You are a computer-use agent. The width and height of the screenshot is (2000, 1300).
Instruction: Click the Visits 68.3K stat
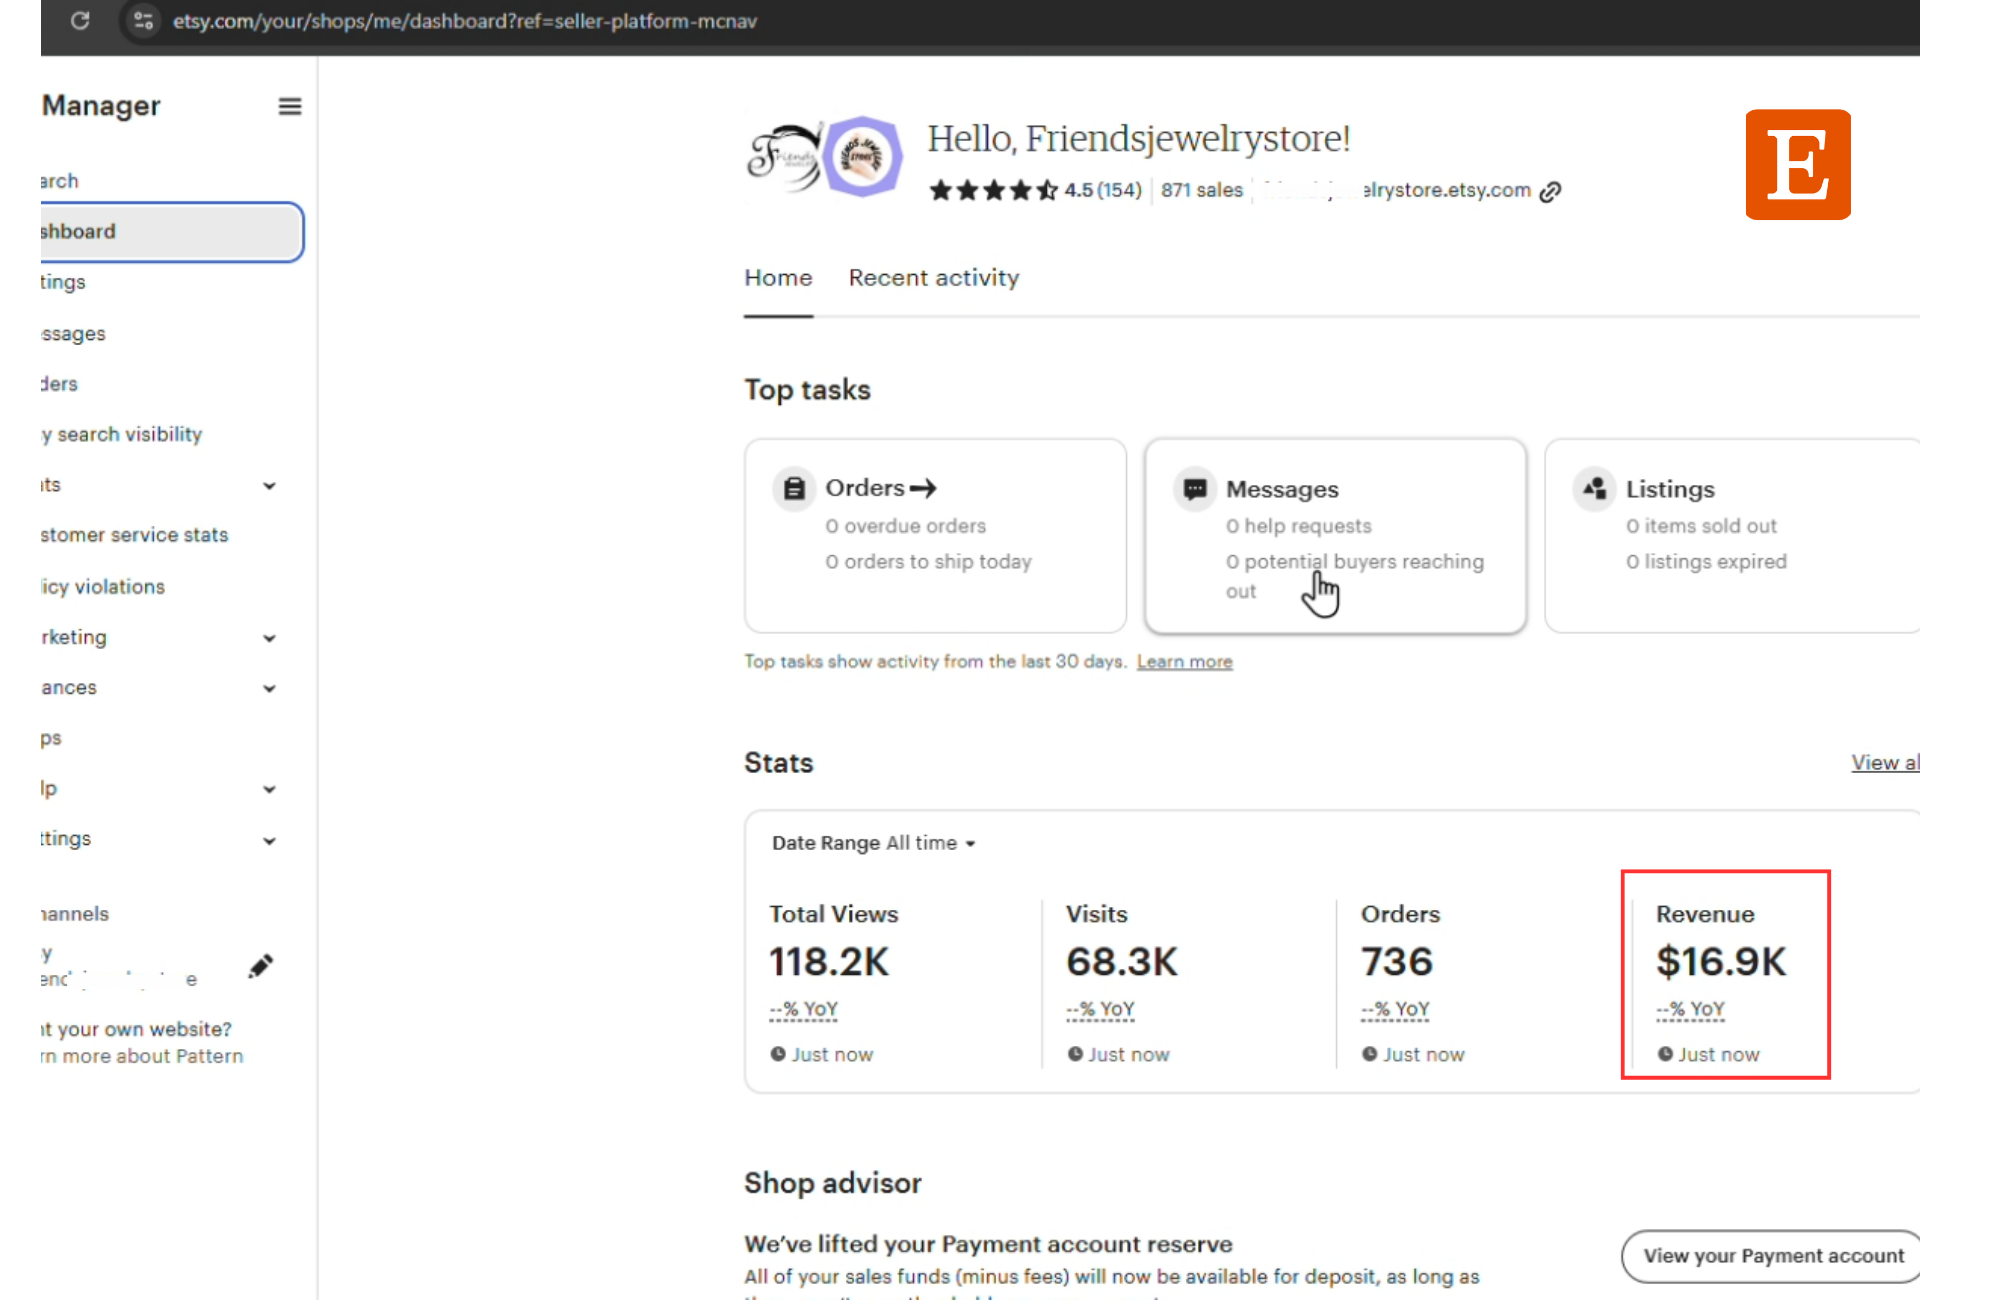(x=1122, y=962)
